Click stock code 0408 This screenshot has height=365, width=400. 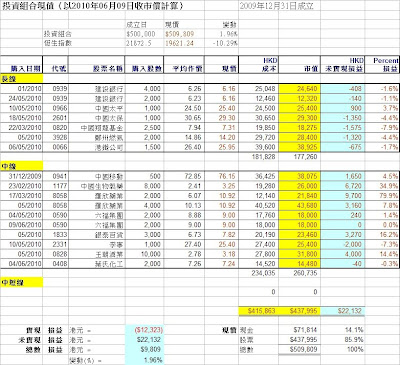pos(60,264)
